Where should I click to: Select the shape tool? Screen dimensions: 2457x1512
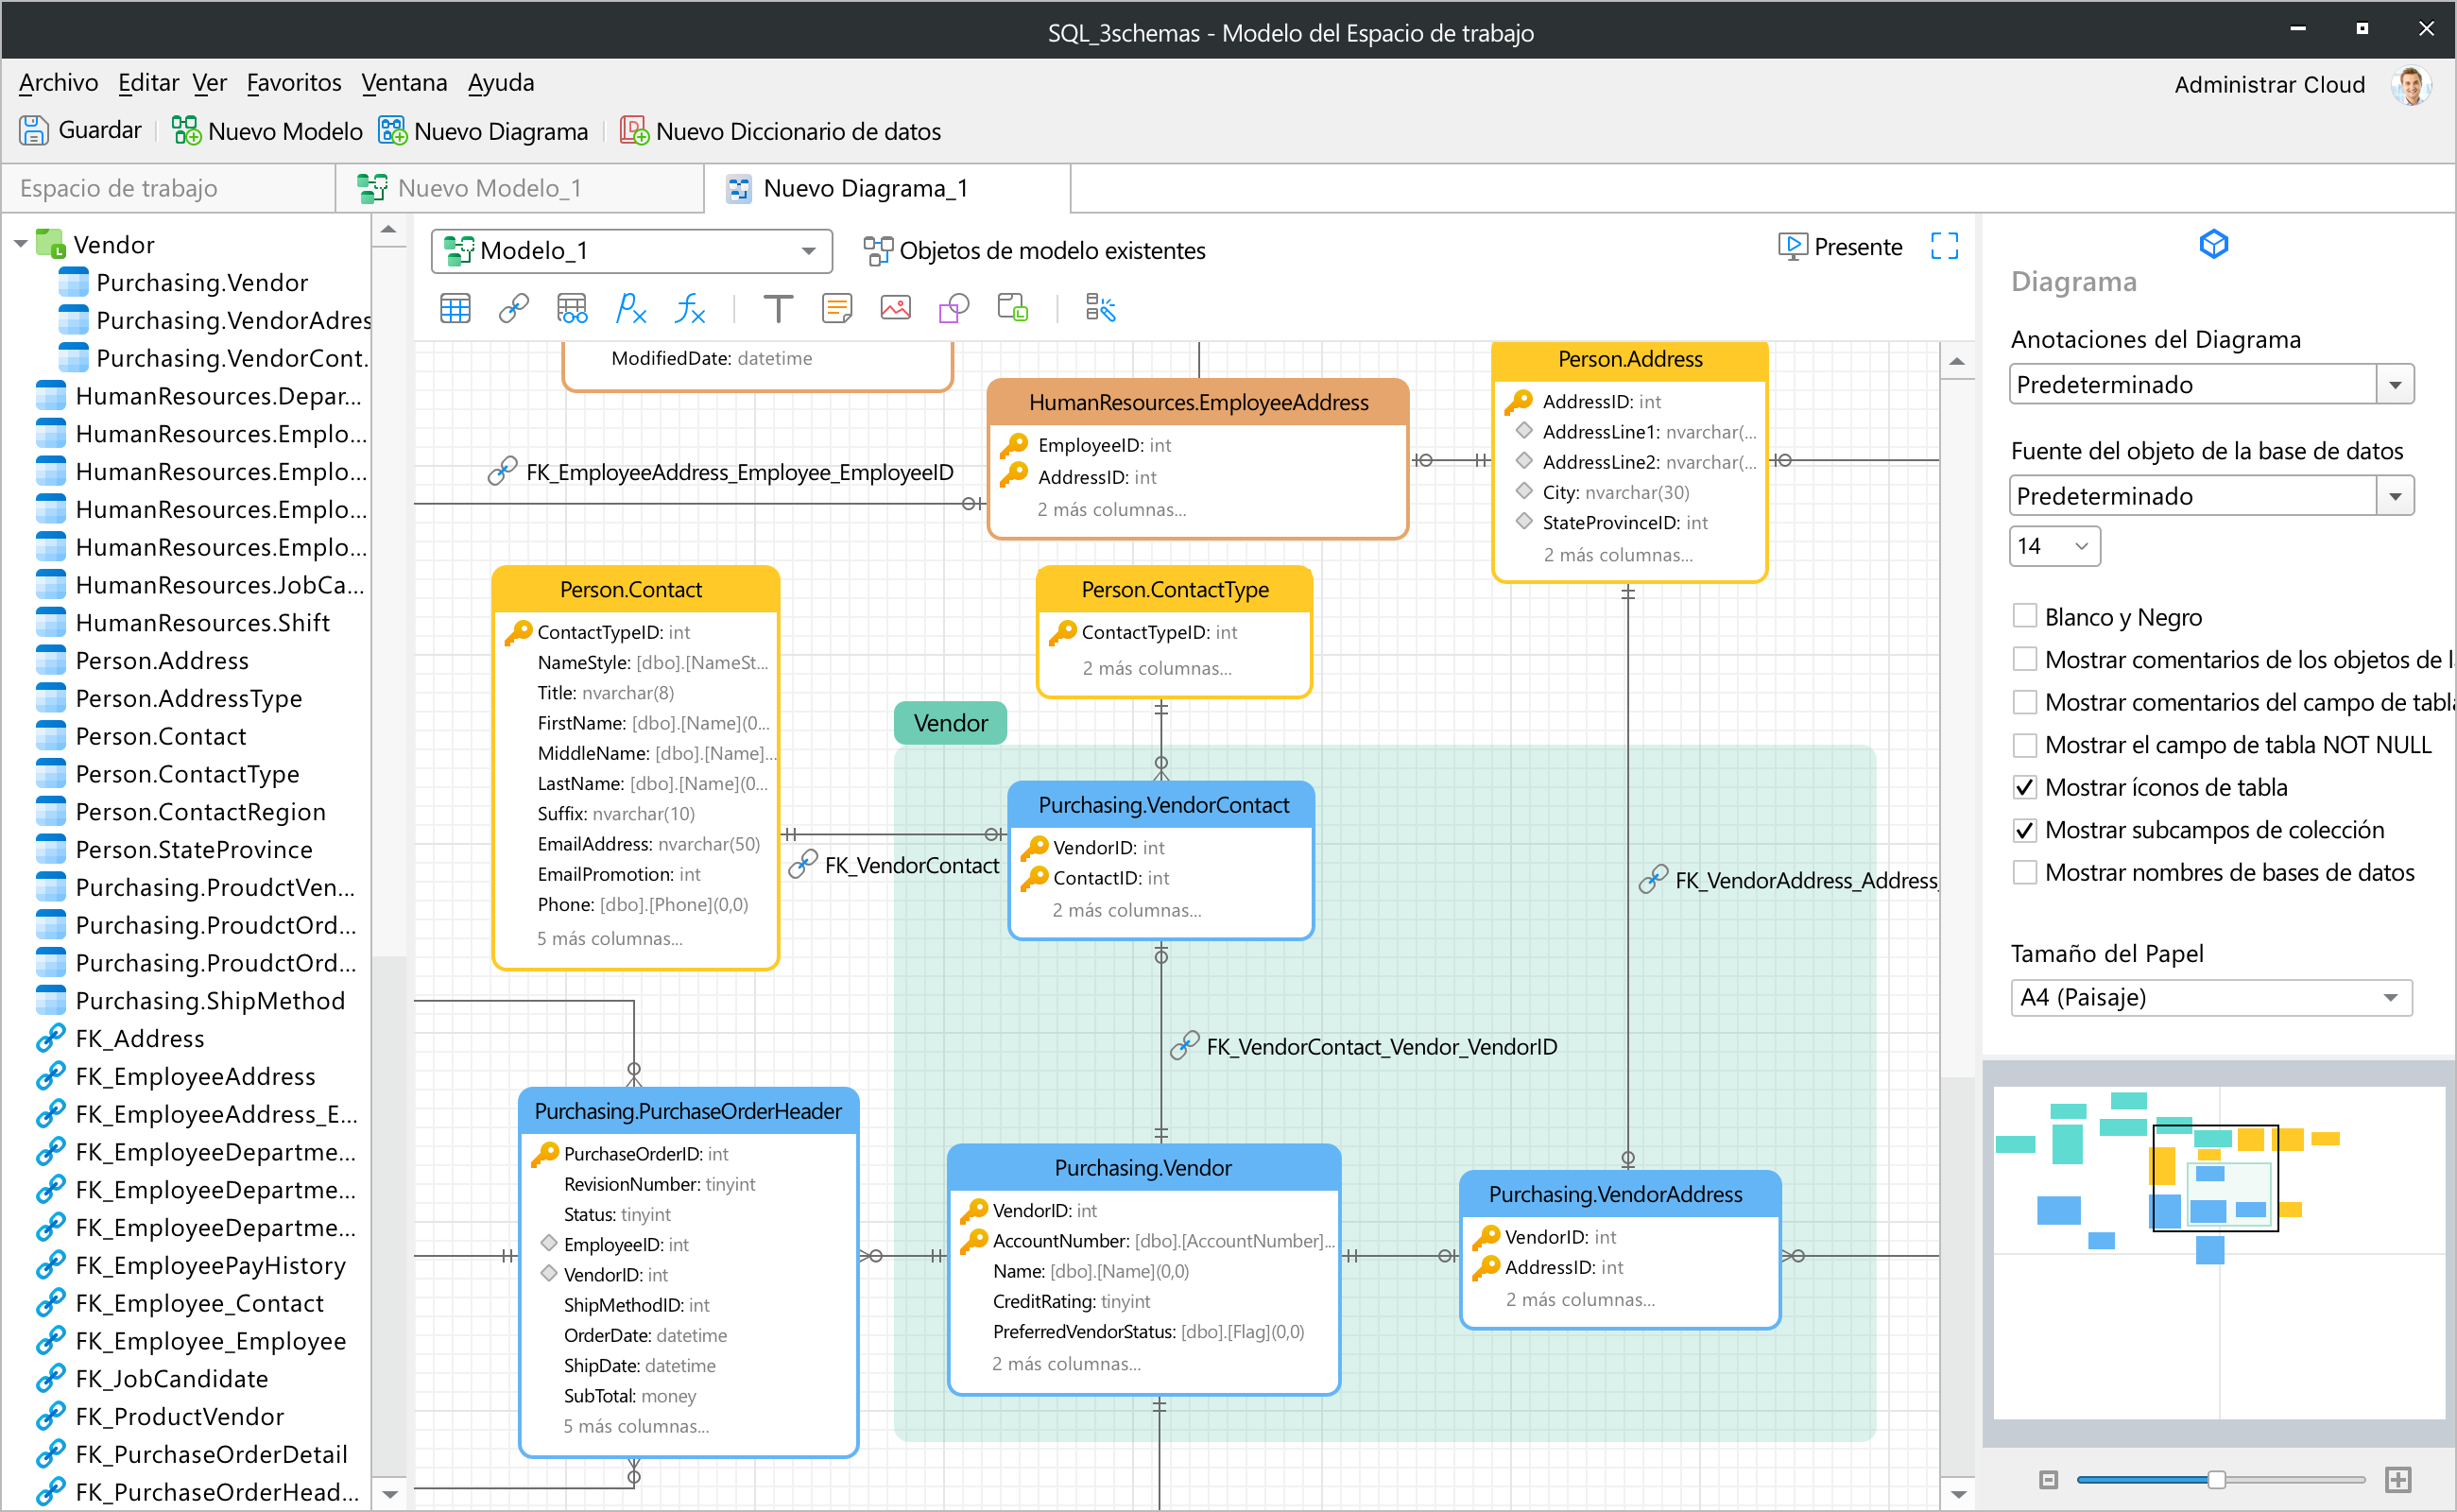953,308
